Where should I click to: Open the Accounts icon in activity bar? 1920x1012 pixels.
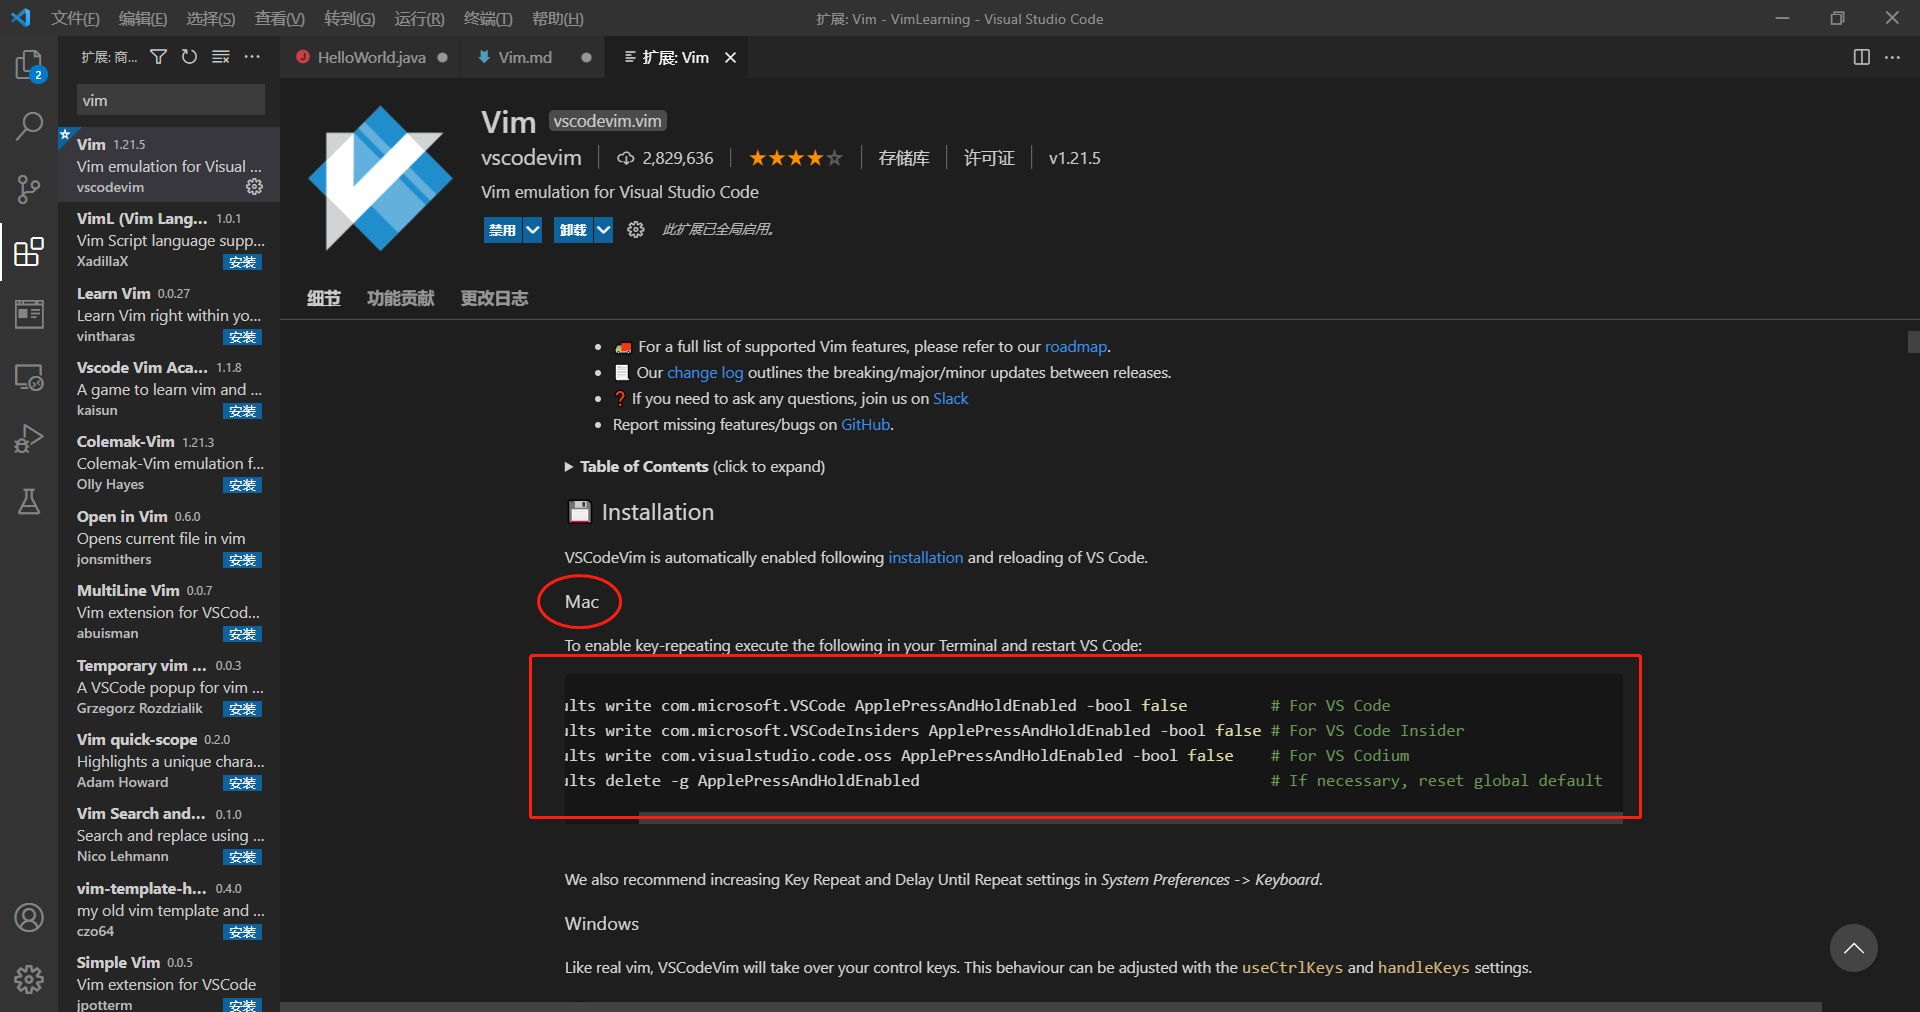pos(29,917)
